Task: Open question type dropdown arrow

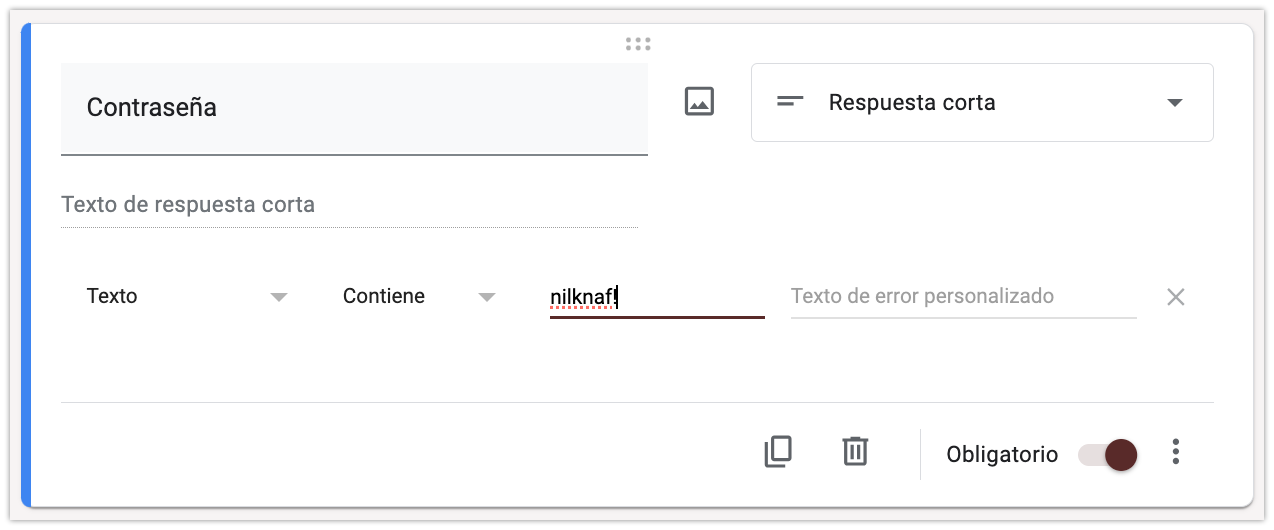Action: [1175, 103]
